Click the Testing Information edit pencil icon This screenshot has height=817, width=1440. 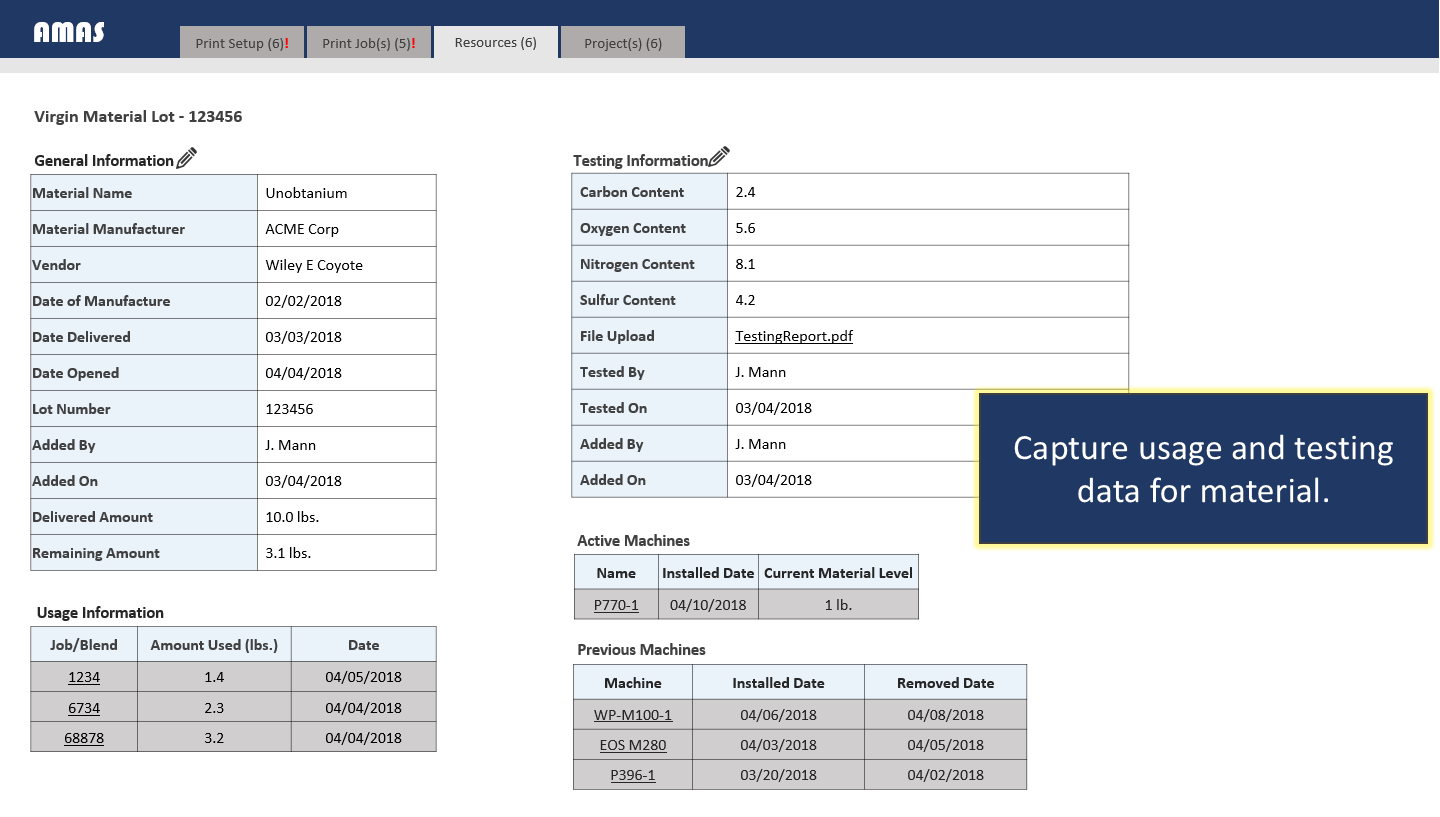click(x=719, y=158)
